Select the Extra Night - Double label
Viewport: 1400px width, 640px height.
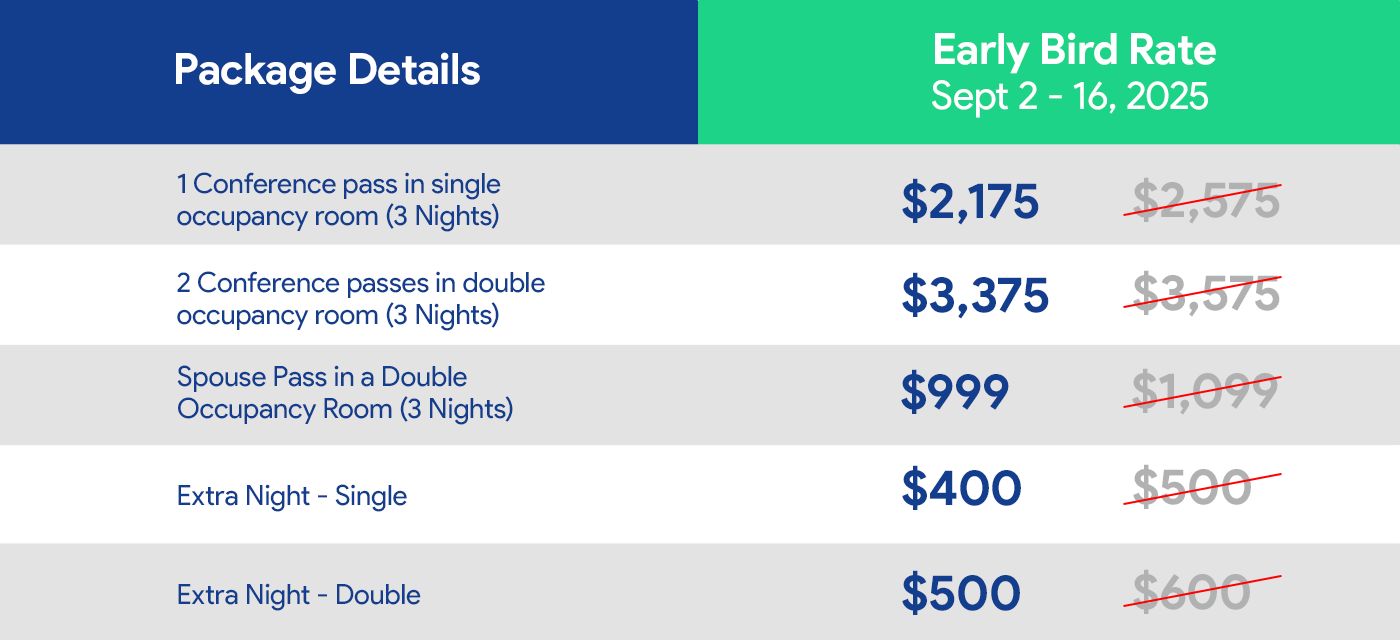click(x=299, y=595)
